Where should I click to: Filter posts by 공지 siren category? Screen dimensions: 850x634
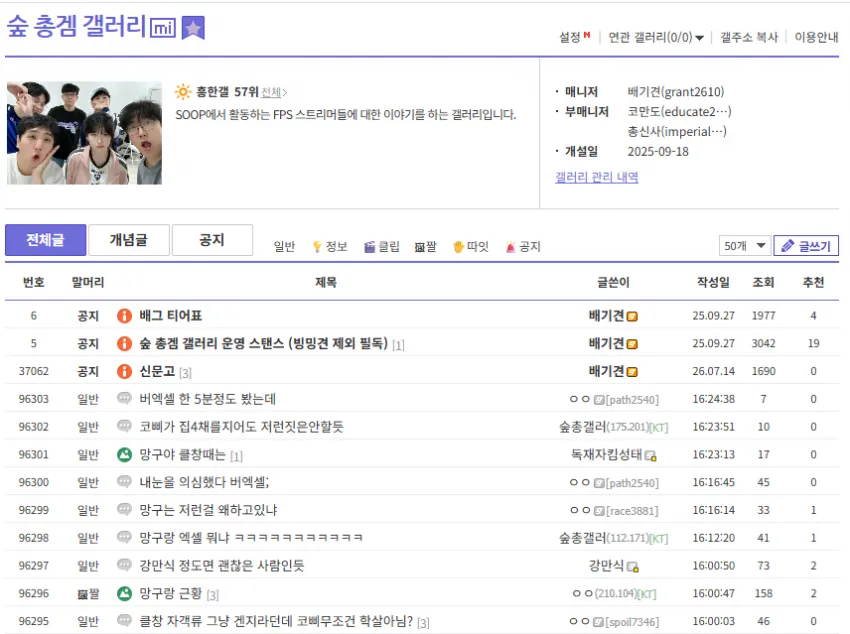[523, 247]
